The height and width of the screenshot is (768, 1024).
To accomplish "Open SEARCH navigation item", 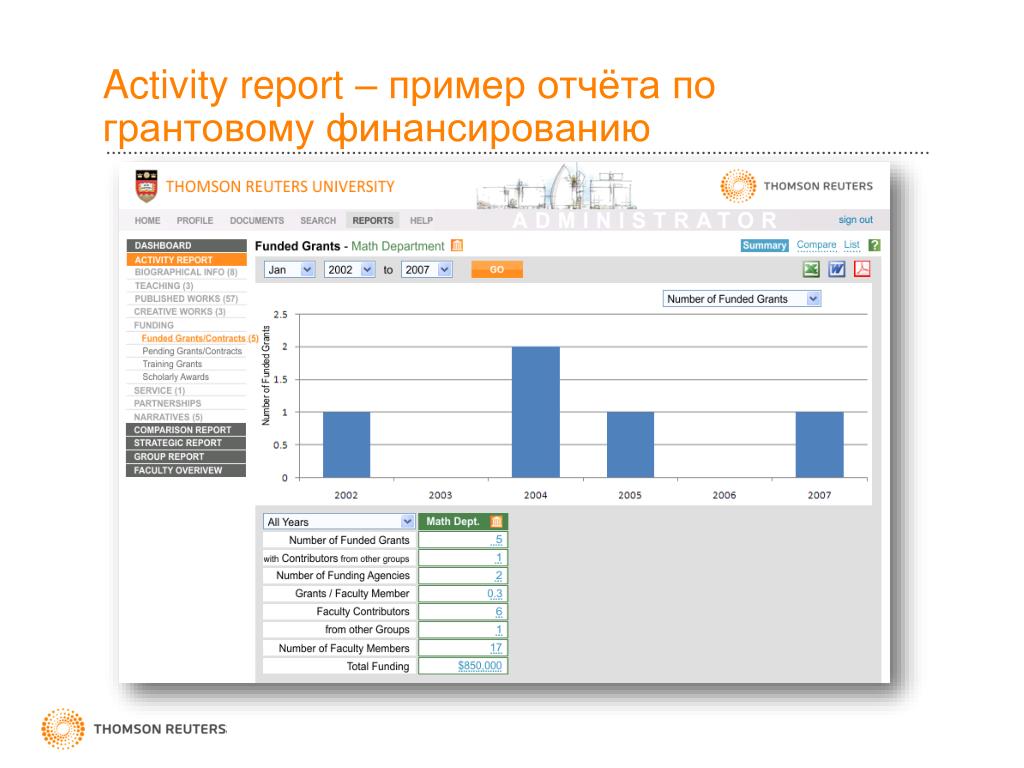I will coord(318,221).
